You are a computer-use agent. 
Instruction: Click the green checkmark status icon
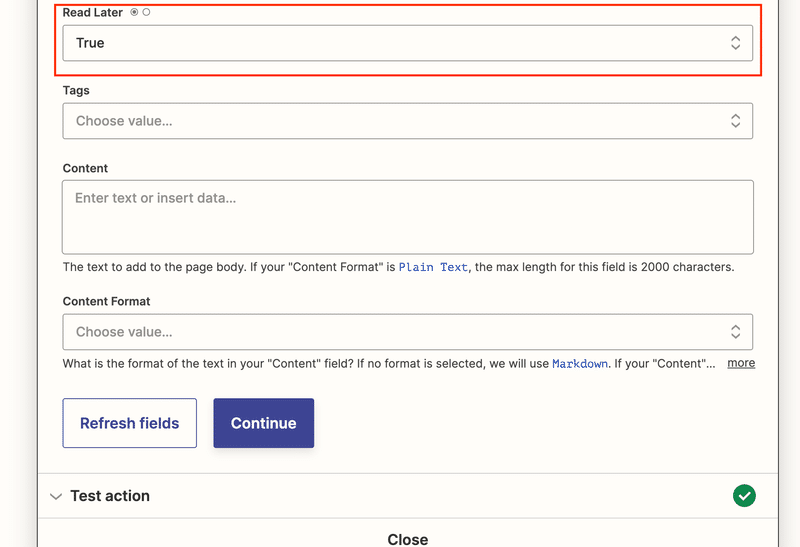[744, 496]
